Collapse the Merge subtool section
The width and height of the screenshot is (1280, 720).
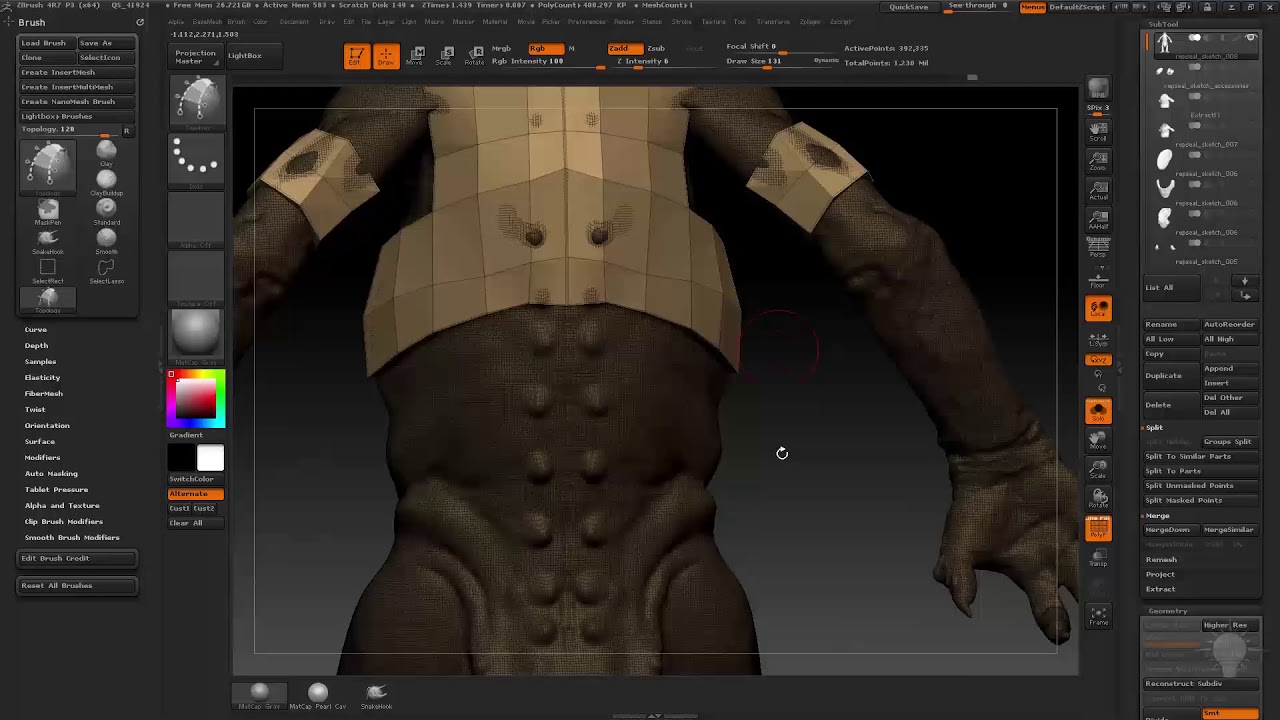coord(1157,515)
